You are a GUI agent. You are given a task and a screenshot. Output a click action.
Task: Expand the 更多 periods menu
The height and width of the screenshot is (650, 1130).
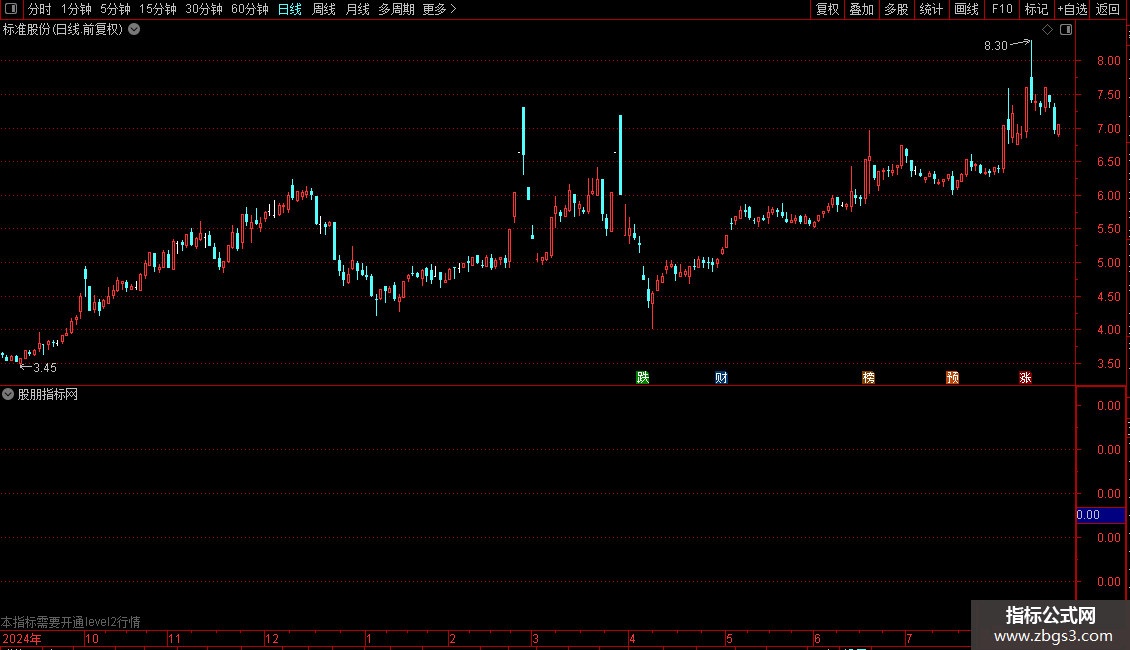(x=440, y=9)
